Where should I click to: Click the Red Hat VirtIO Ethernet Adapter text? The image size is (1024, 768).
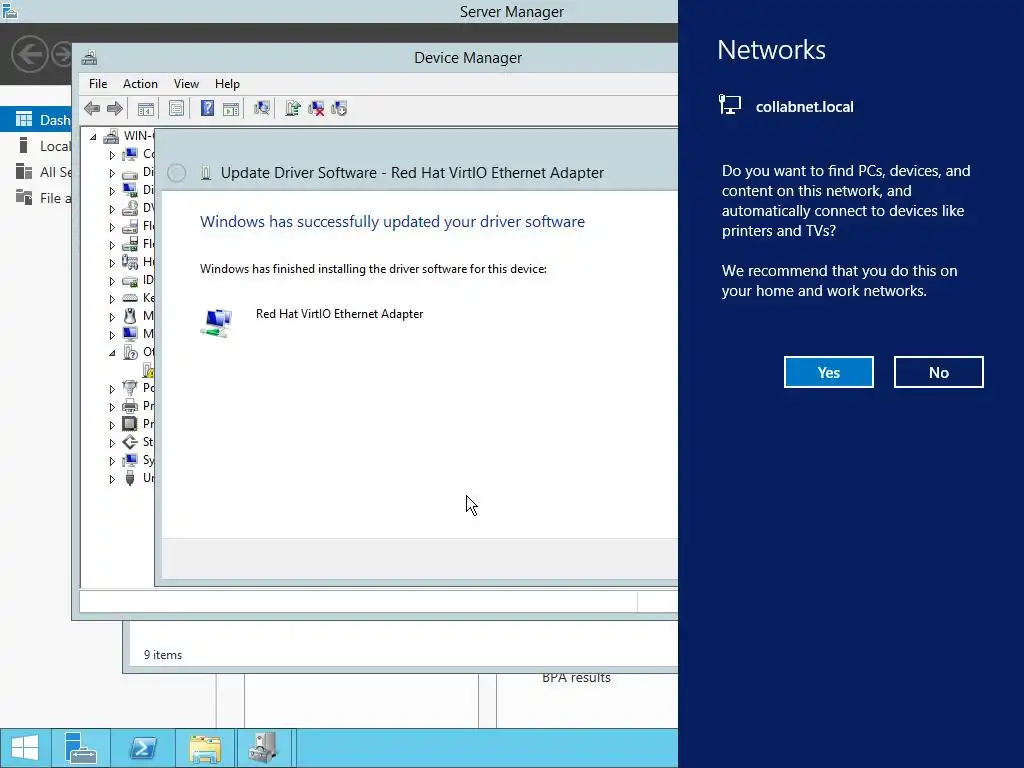(339, 314)
